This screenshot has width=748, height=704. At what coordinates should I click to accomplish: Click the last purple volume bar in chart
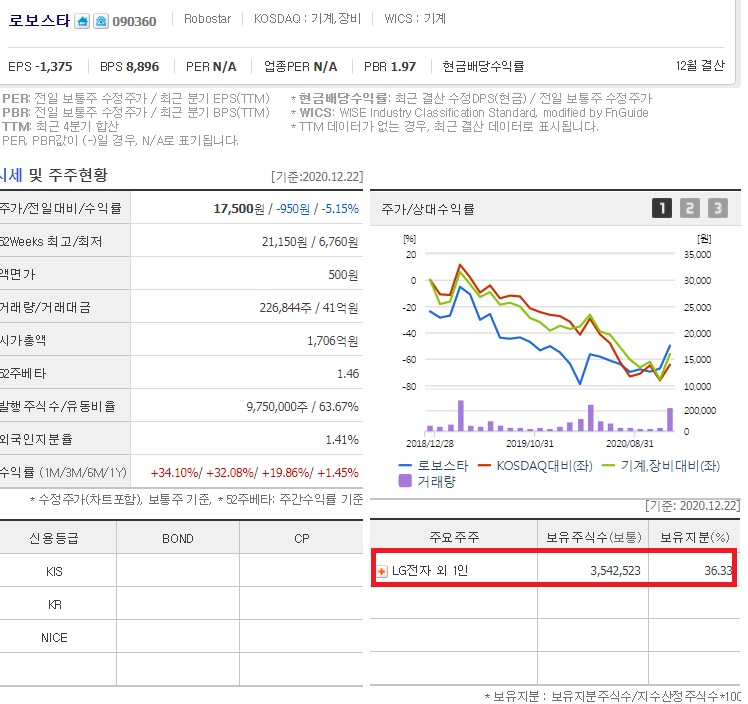point(670,420)
